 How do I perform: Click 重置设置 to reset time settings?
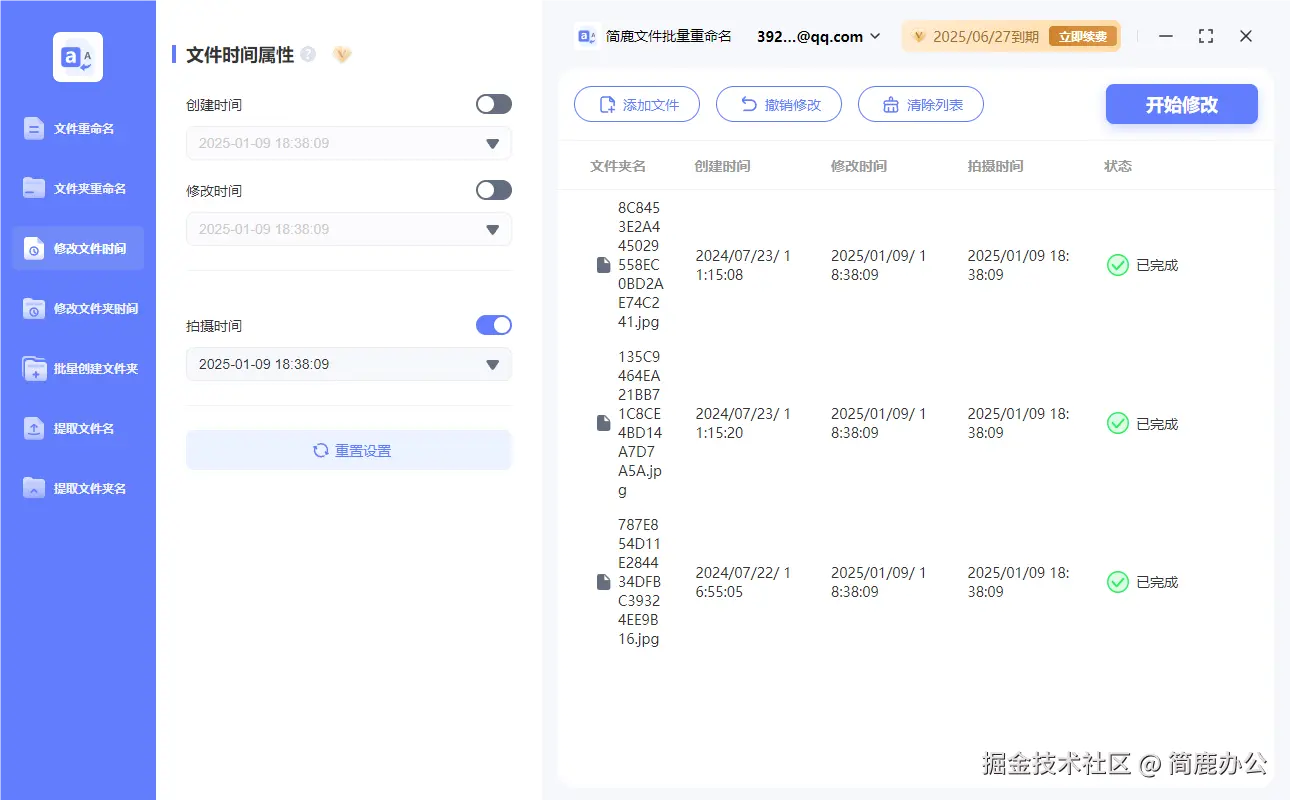tap(348, 450)
